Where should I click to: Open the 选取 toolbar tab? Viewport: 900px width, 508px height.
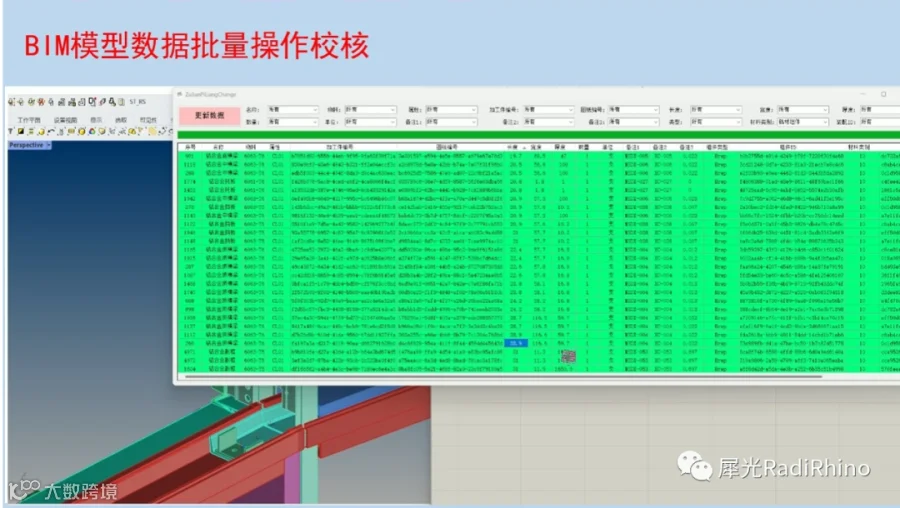121,120
